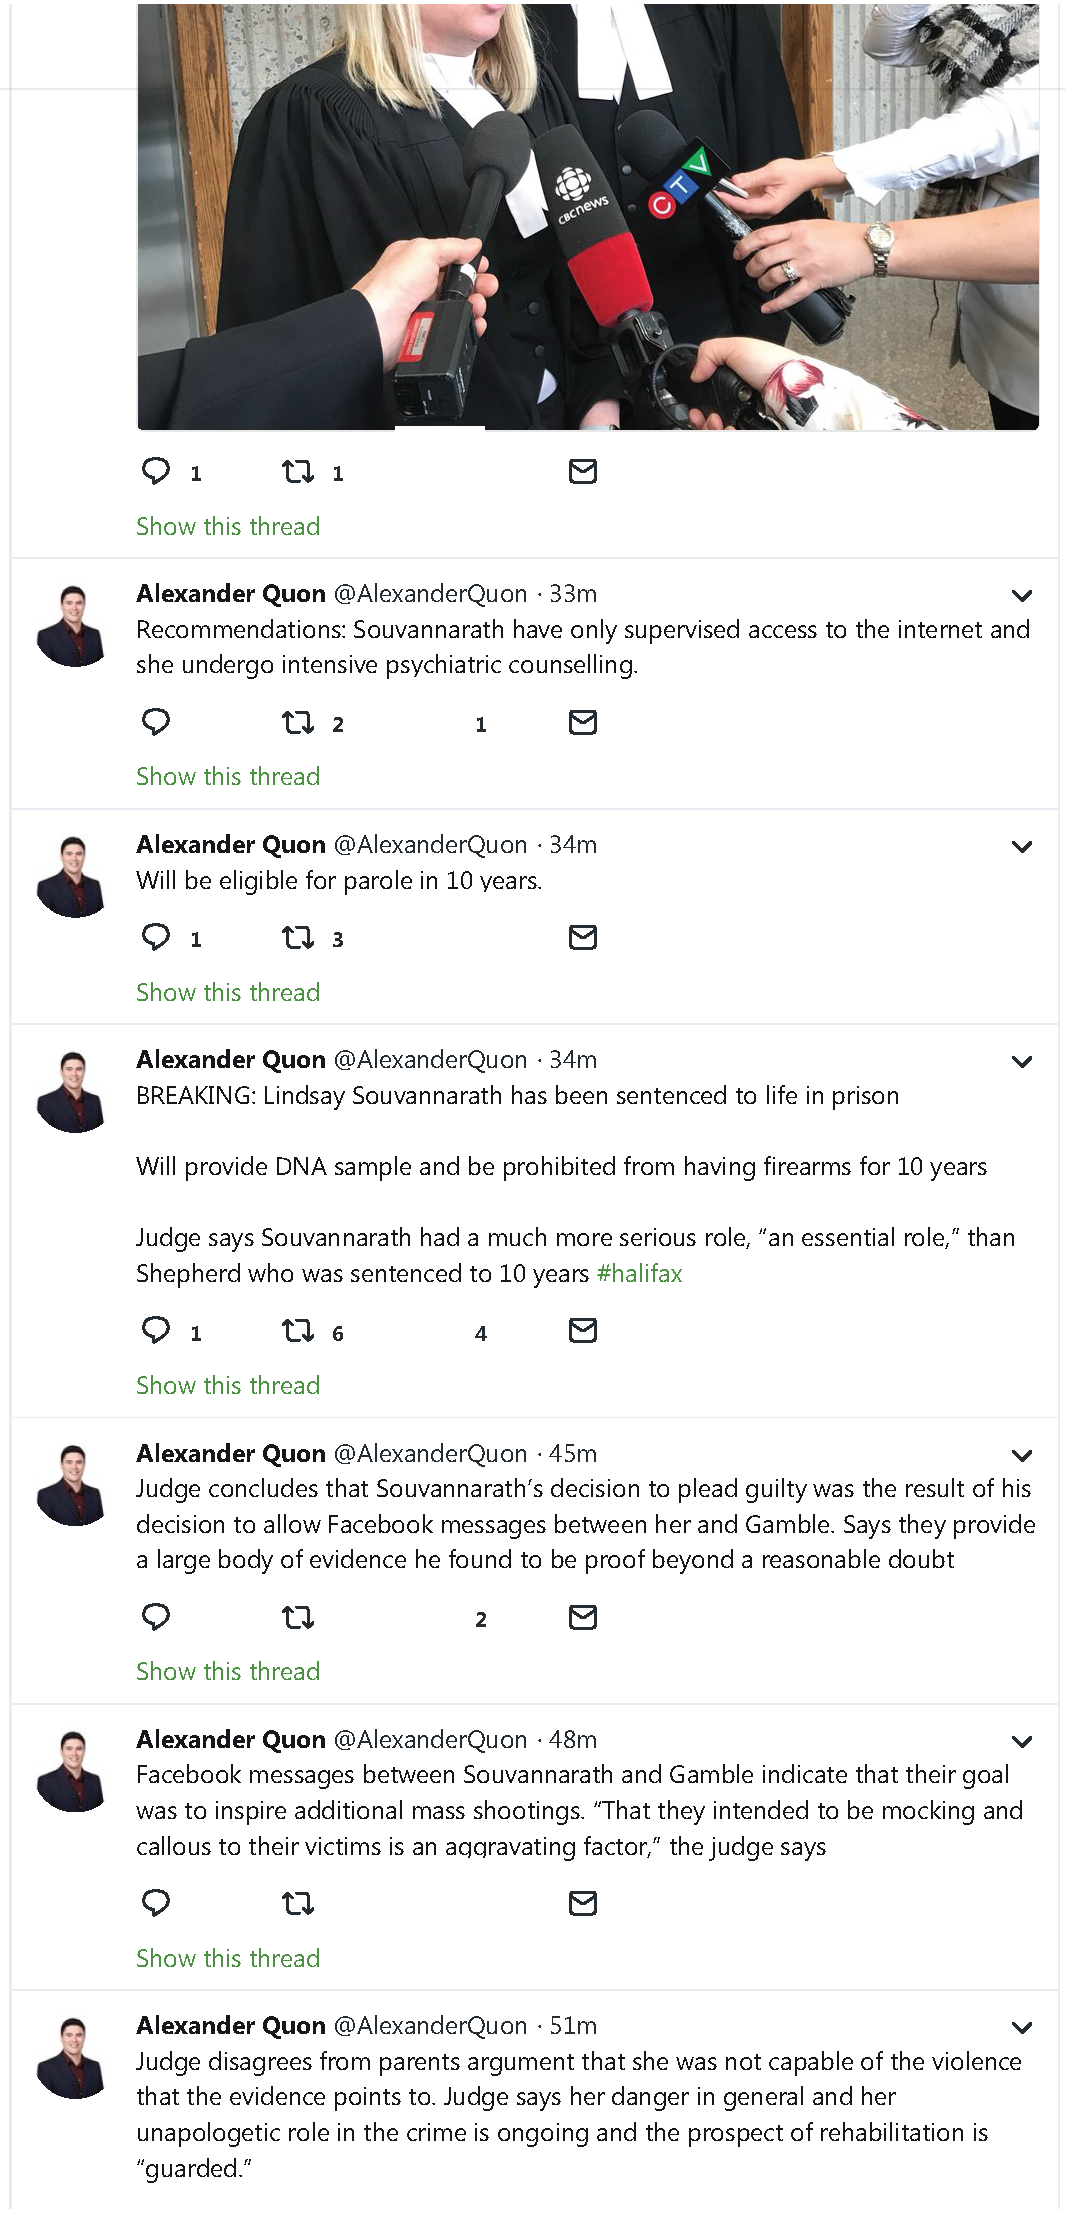Send the BREAKING life sentence tweet via direct message
Image resolution: width=1065 pixels, height=2223 pixels.
582,1331
